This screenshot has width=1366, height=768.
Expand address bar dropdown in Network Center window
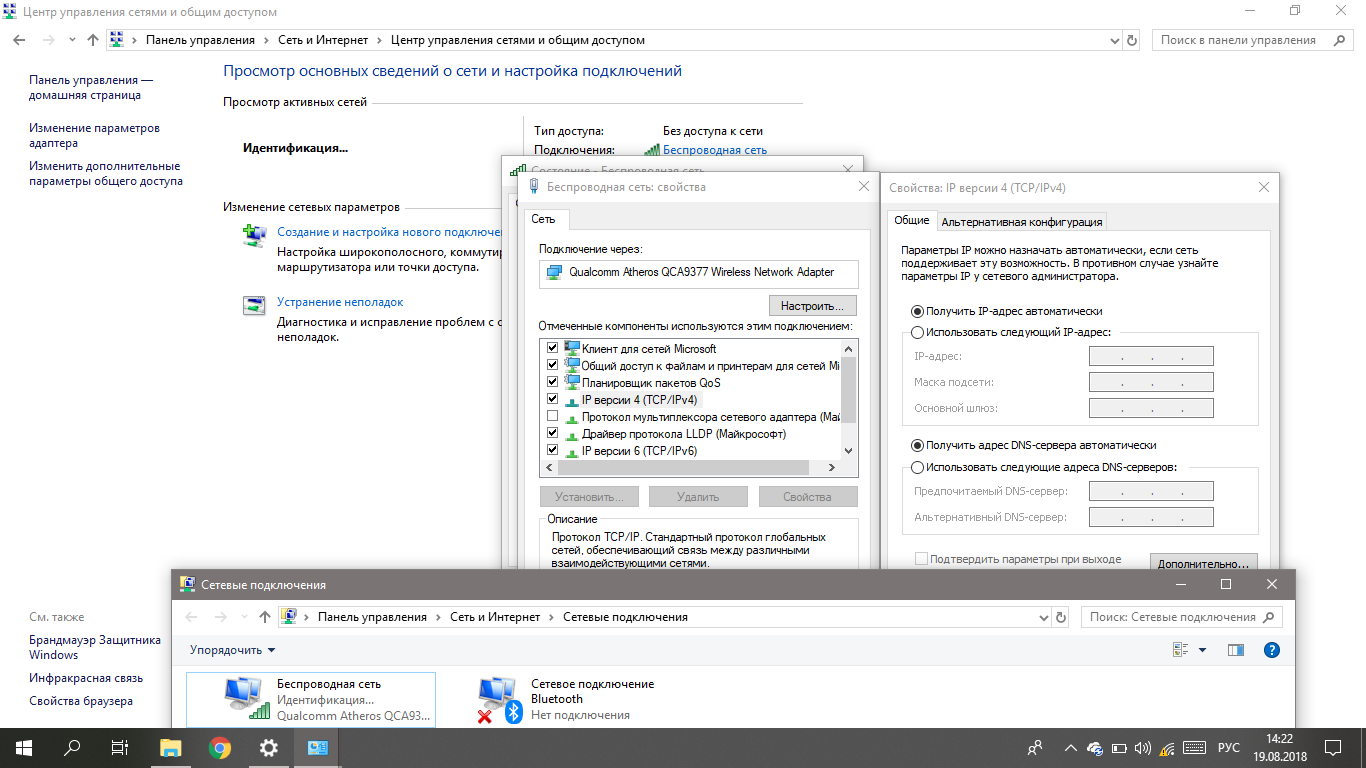[x=1115, y=40]
